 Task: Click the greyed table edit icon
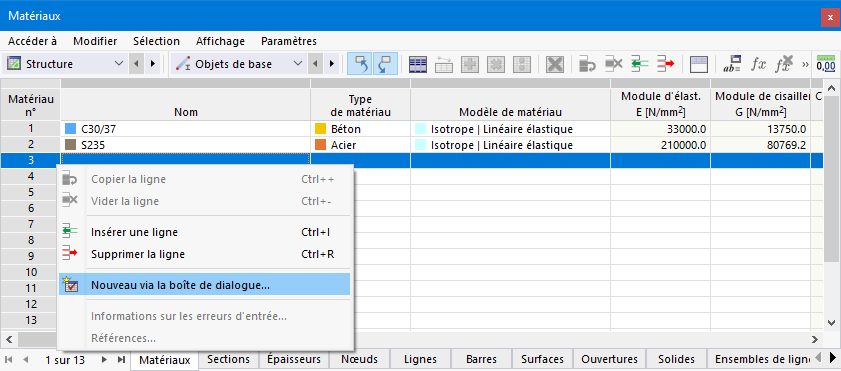(444, 64)
